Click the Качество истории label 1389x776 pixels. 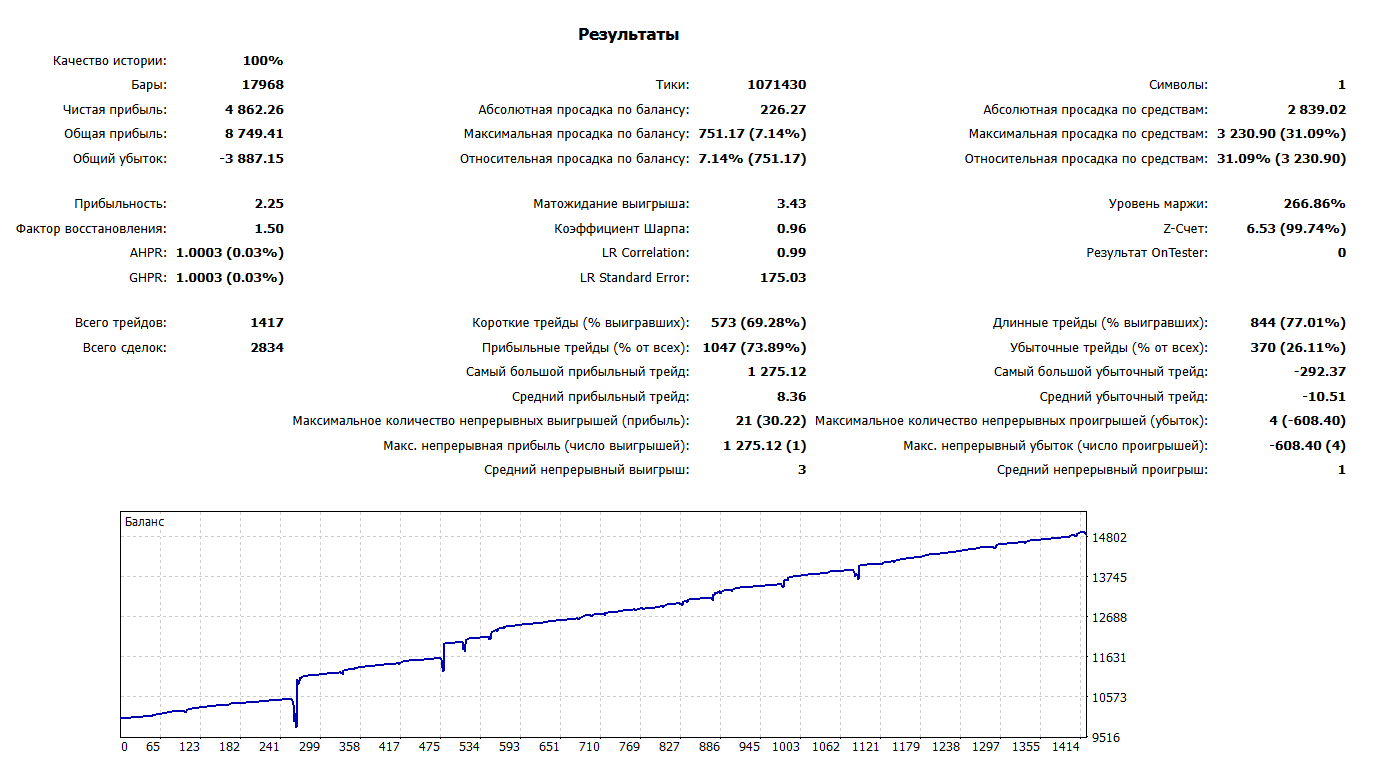click(x=110, y=61)
